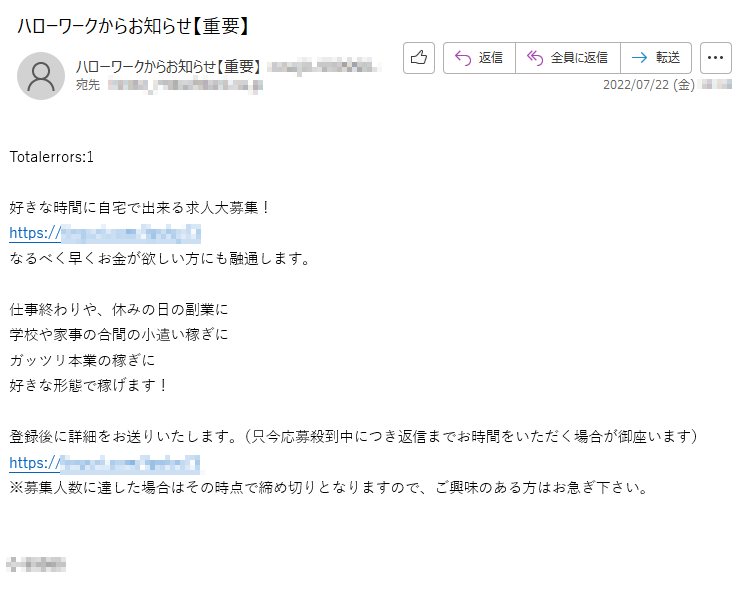Click the 全員に返信 reply-all button
The width and height of the screenshot is (747, 589).
tap(568, 58)
